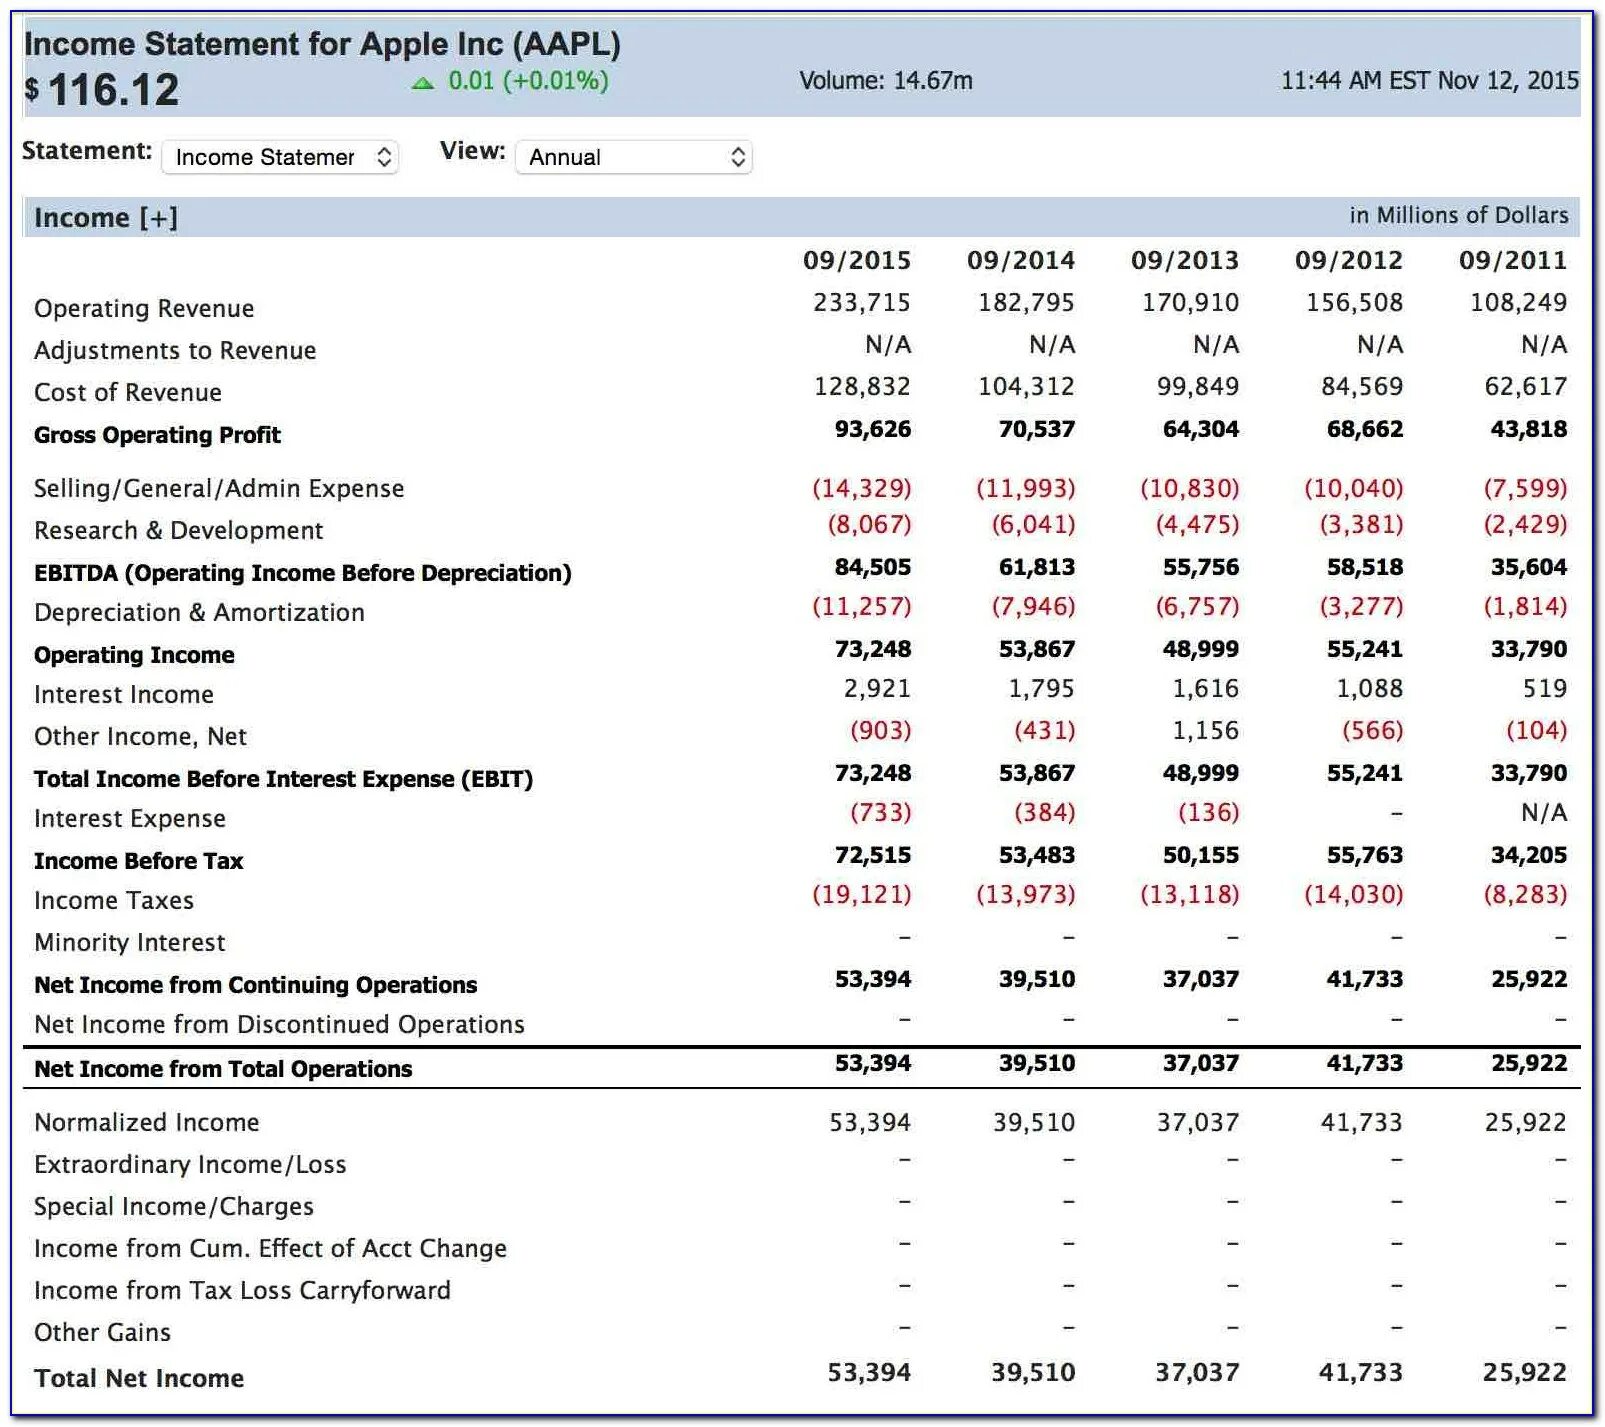
Task: Click the Adjustments to Revenue row label
Action: (x=175, y=350)
